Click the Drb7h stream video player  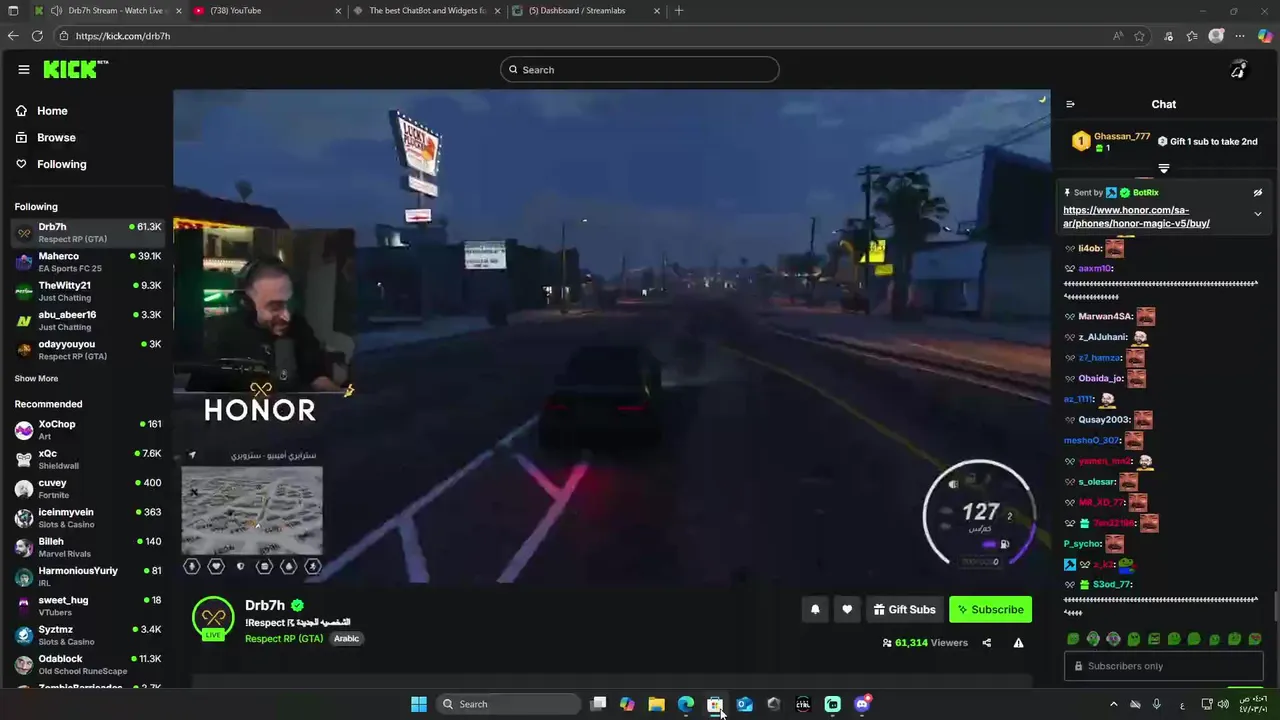coord(611,336)
